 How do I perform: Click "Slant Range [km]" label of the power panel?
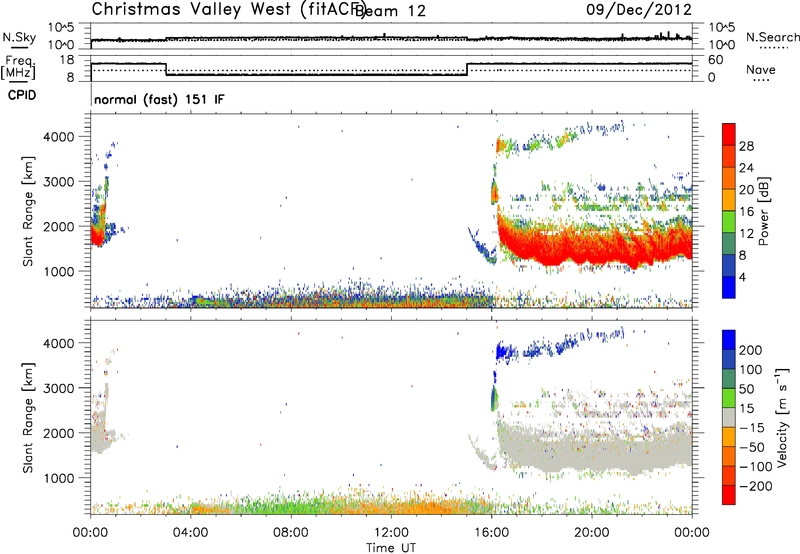tap(28, 211)
